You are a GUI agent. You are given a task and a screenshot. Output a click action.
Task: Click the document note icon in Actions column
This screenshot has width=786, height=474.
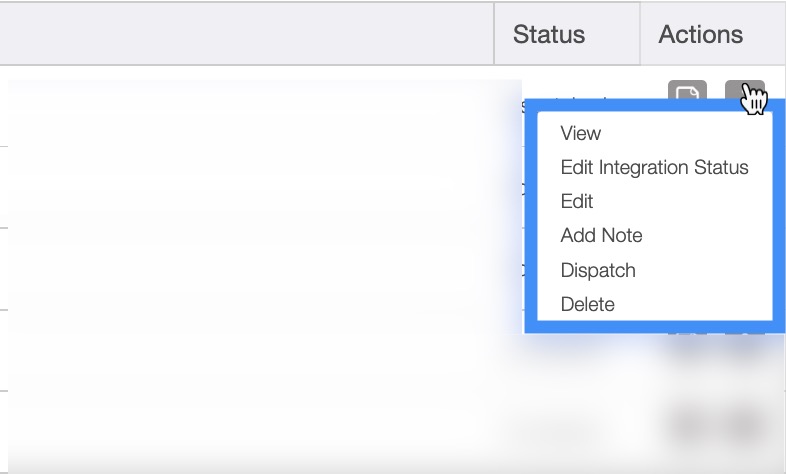pos(687,94)
